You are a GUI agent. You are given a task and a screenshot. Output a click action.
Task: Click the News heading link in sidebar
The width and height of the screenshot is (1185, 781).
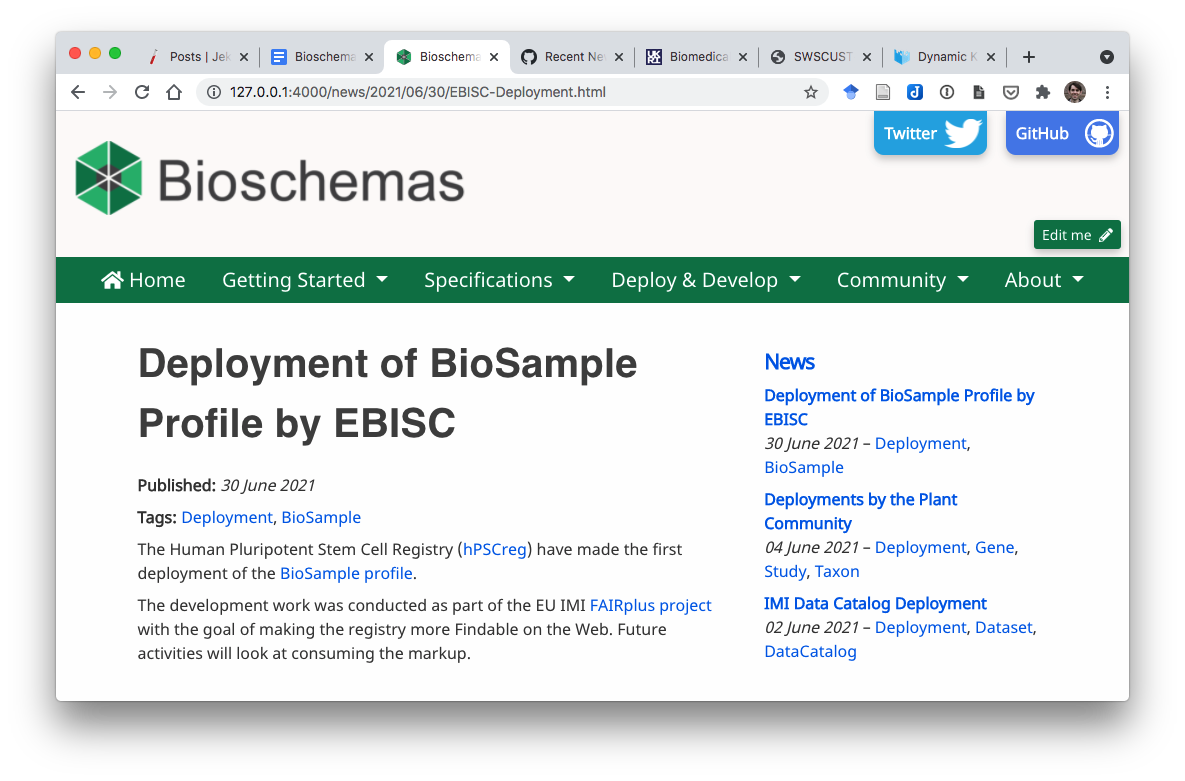[x=789, y=361]
